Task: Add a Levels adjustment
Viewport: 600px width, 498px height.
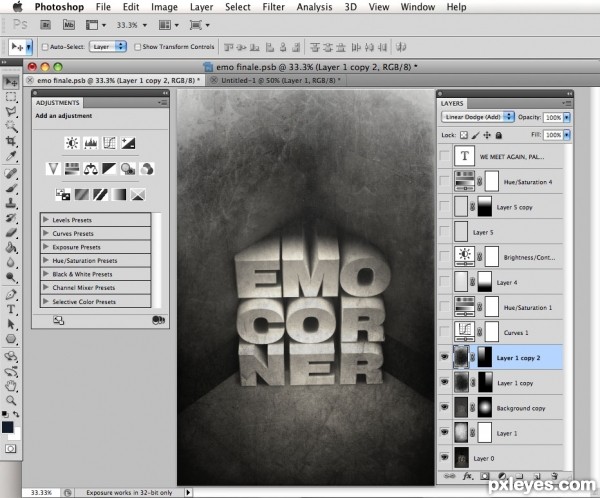Action: (91, 143)
